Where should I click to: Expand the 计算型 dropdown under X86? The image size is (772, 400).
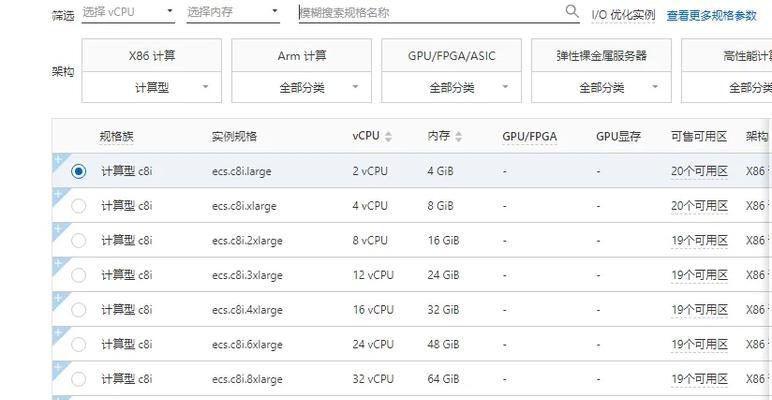click(151, 88)
